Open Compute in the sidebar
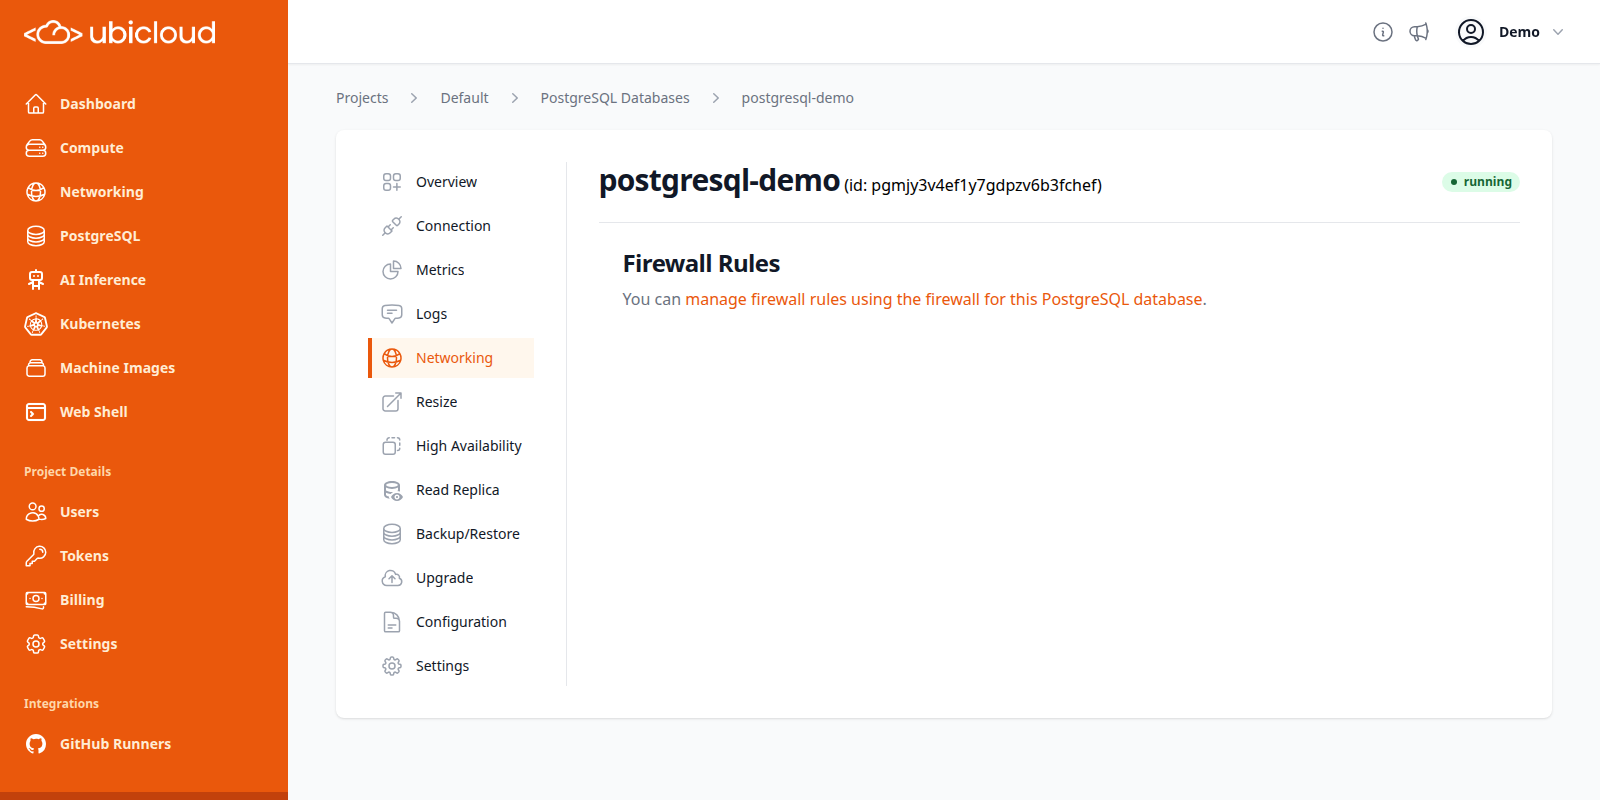This screenshot has width=1600, height=800. 144,148
